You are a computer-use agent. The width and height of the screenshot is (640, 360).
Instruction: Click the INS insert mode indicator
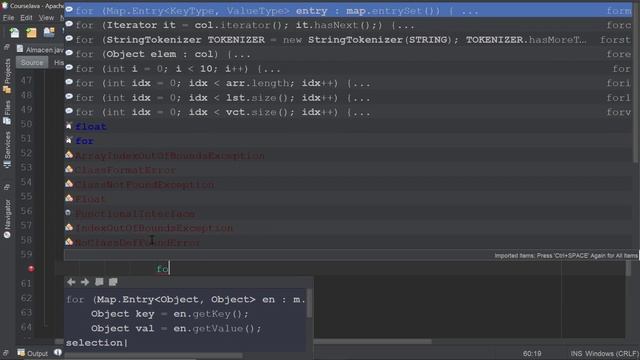tap(576, 353)
